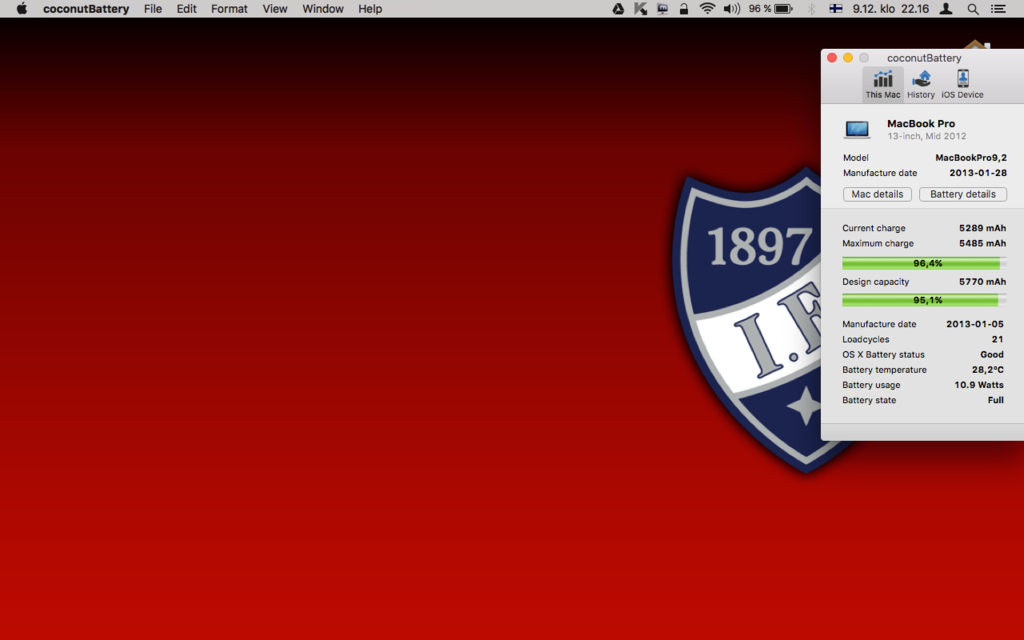Switch to the This Mac tab

pyautogui.click(x=883, y=84)
